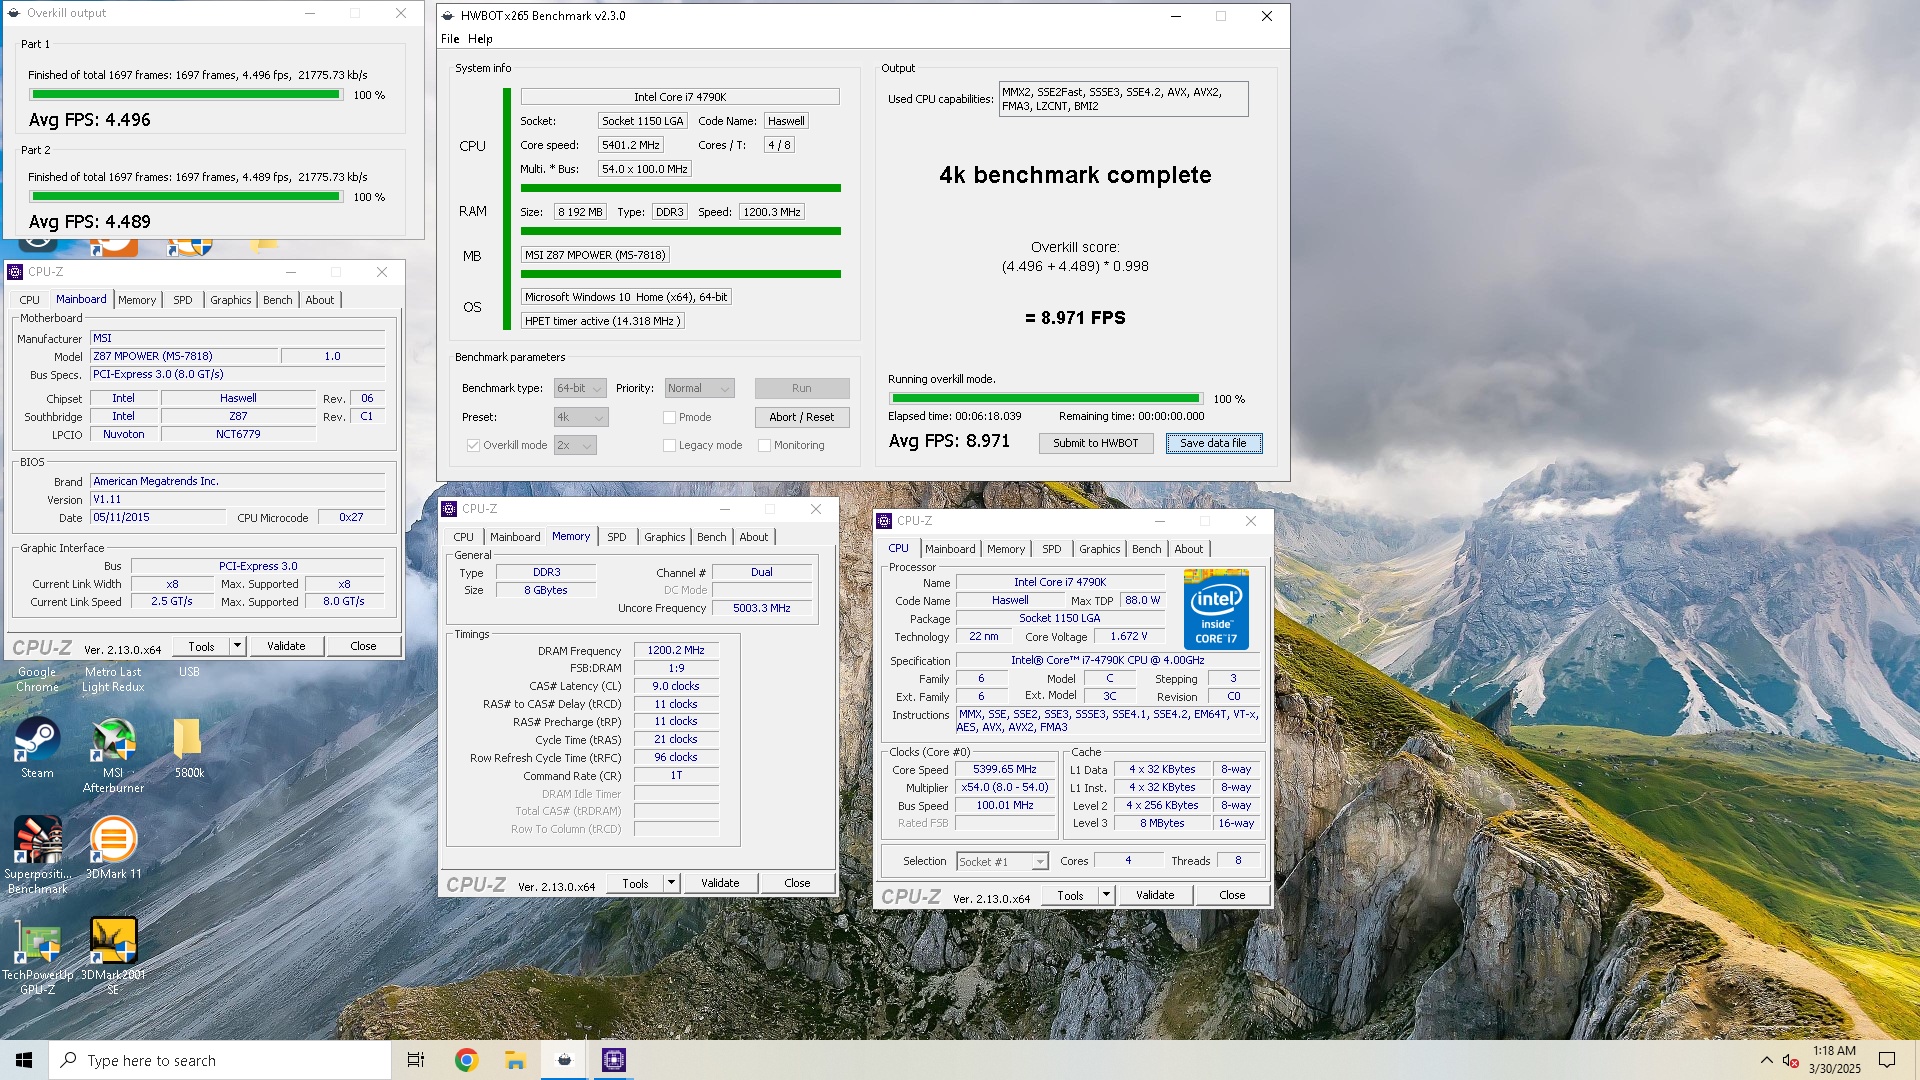The width and height of the screenshot is (1920, 1080).
Task: Enable Legacy mode checkbox
Action: pyautogui.click(x=669, y=446)
